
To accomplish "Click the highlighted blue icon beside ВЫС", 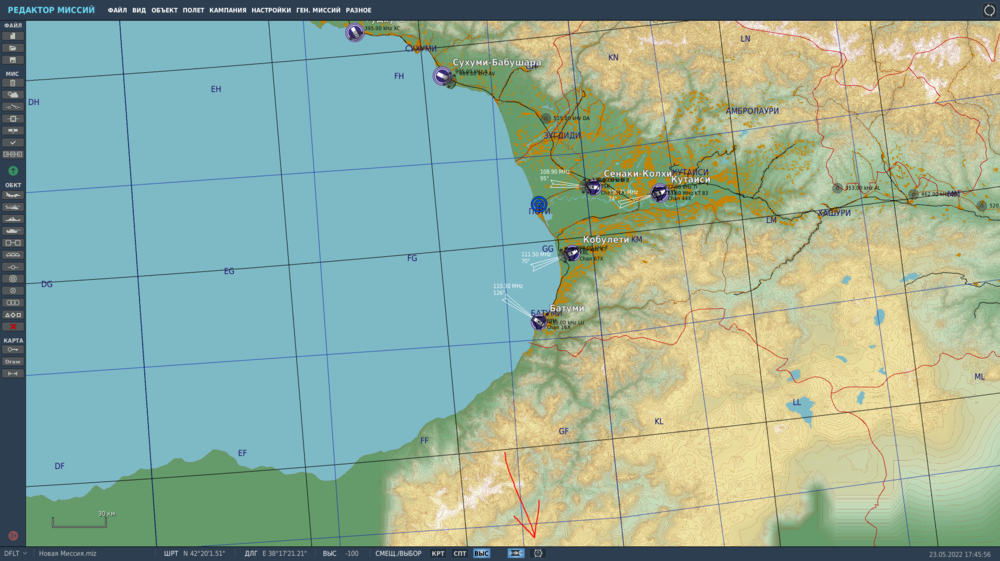I will point(516,553).
